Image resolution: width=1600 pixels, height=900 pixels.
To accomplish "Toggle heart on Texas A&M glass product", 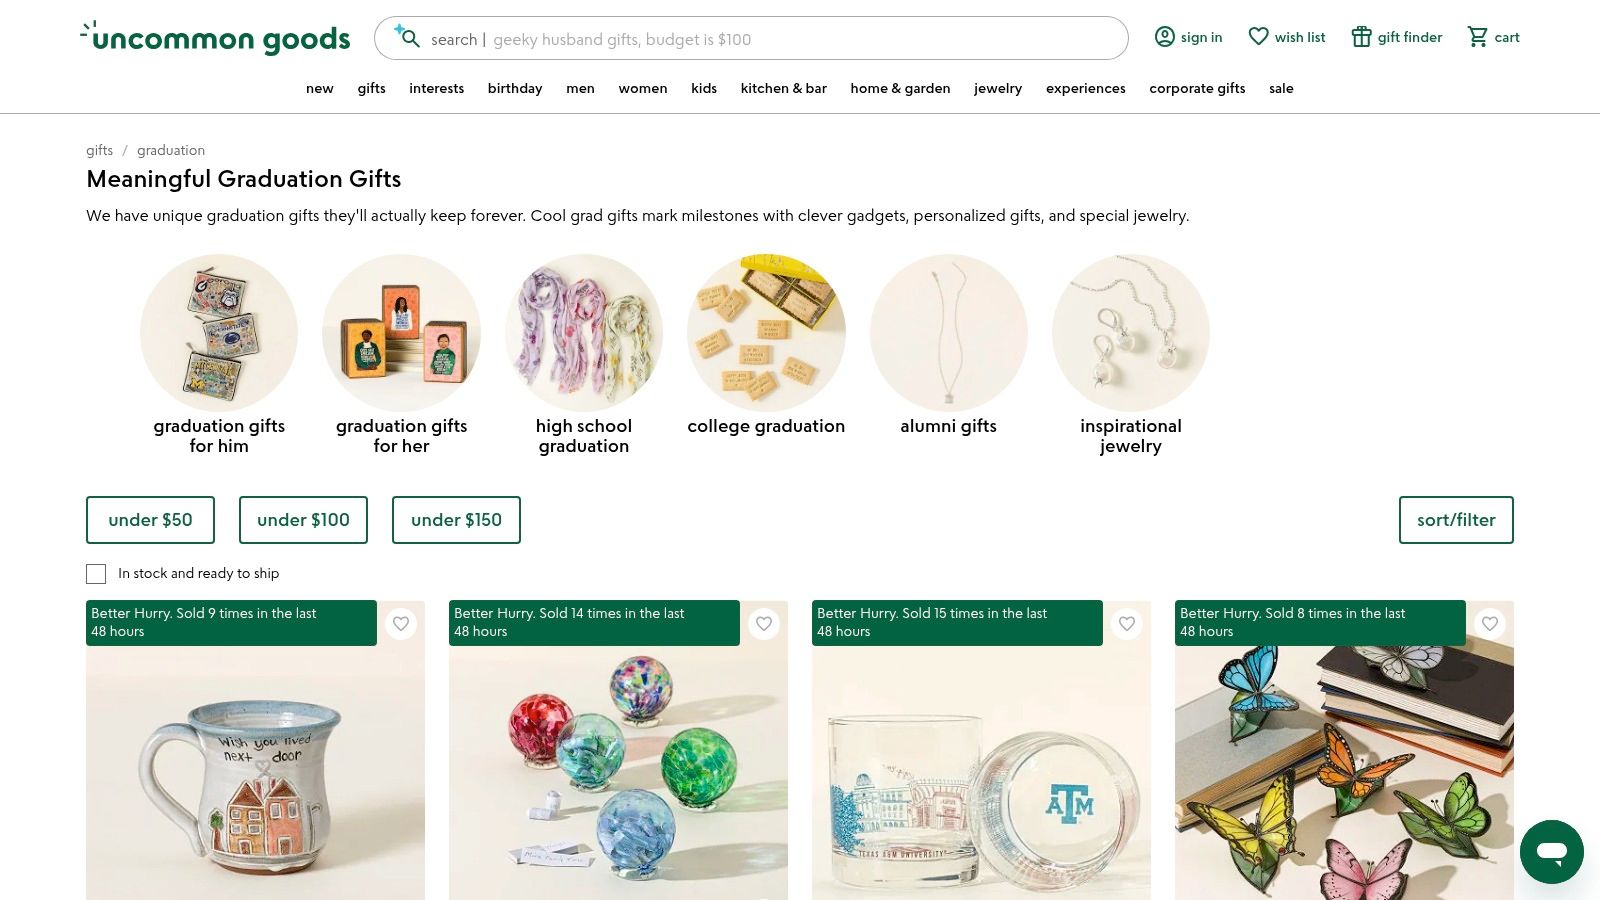I will coord(1127,624).
